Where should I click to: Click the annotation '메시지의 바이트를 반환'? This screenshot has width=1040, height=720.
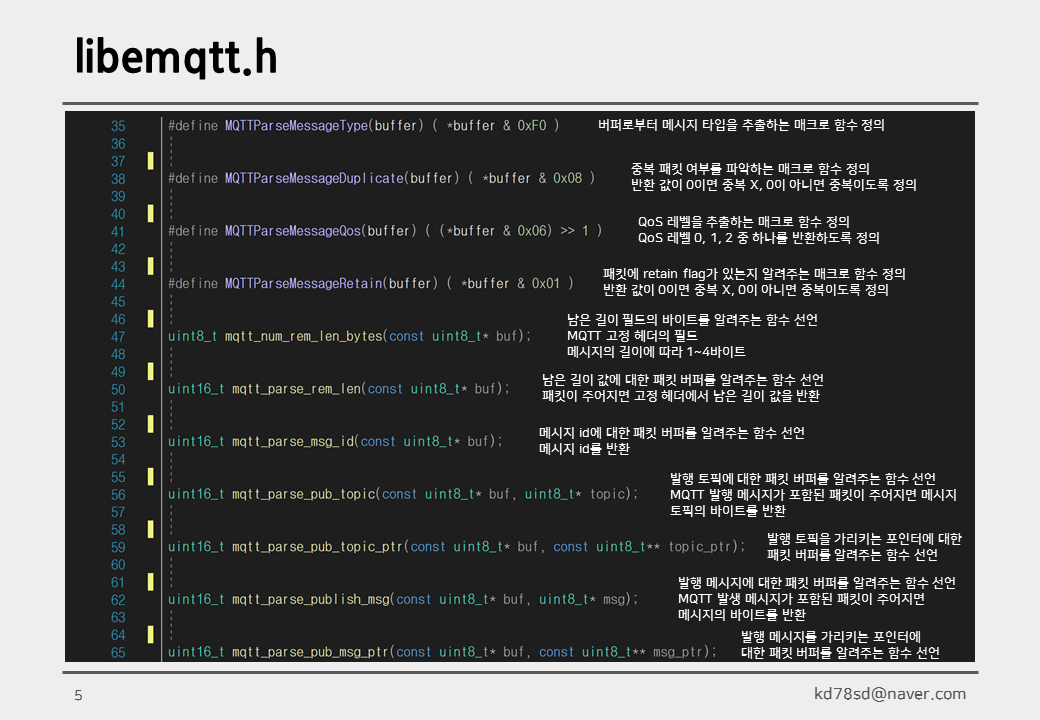[x=742, y=615]
